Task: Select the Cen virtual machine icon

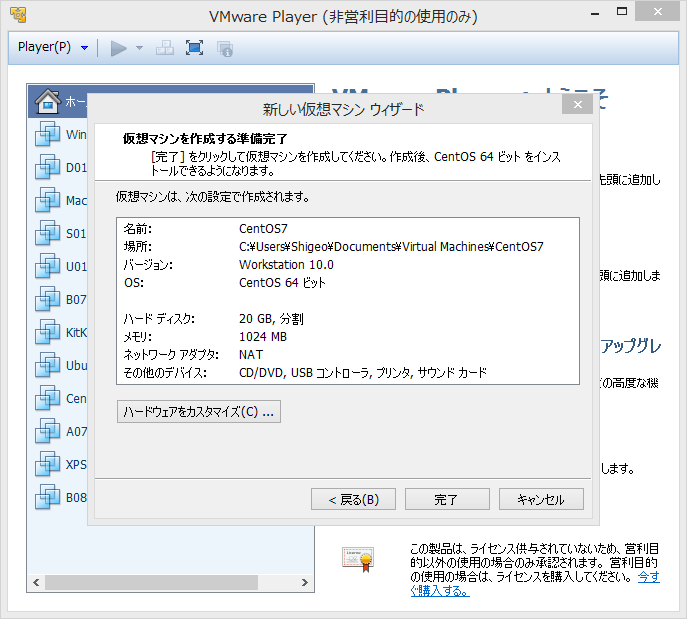Action: 47,398
